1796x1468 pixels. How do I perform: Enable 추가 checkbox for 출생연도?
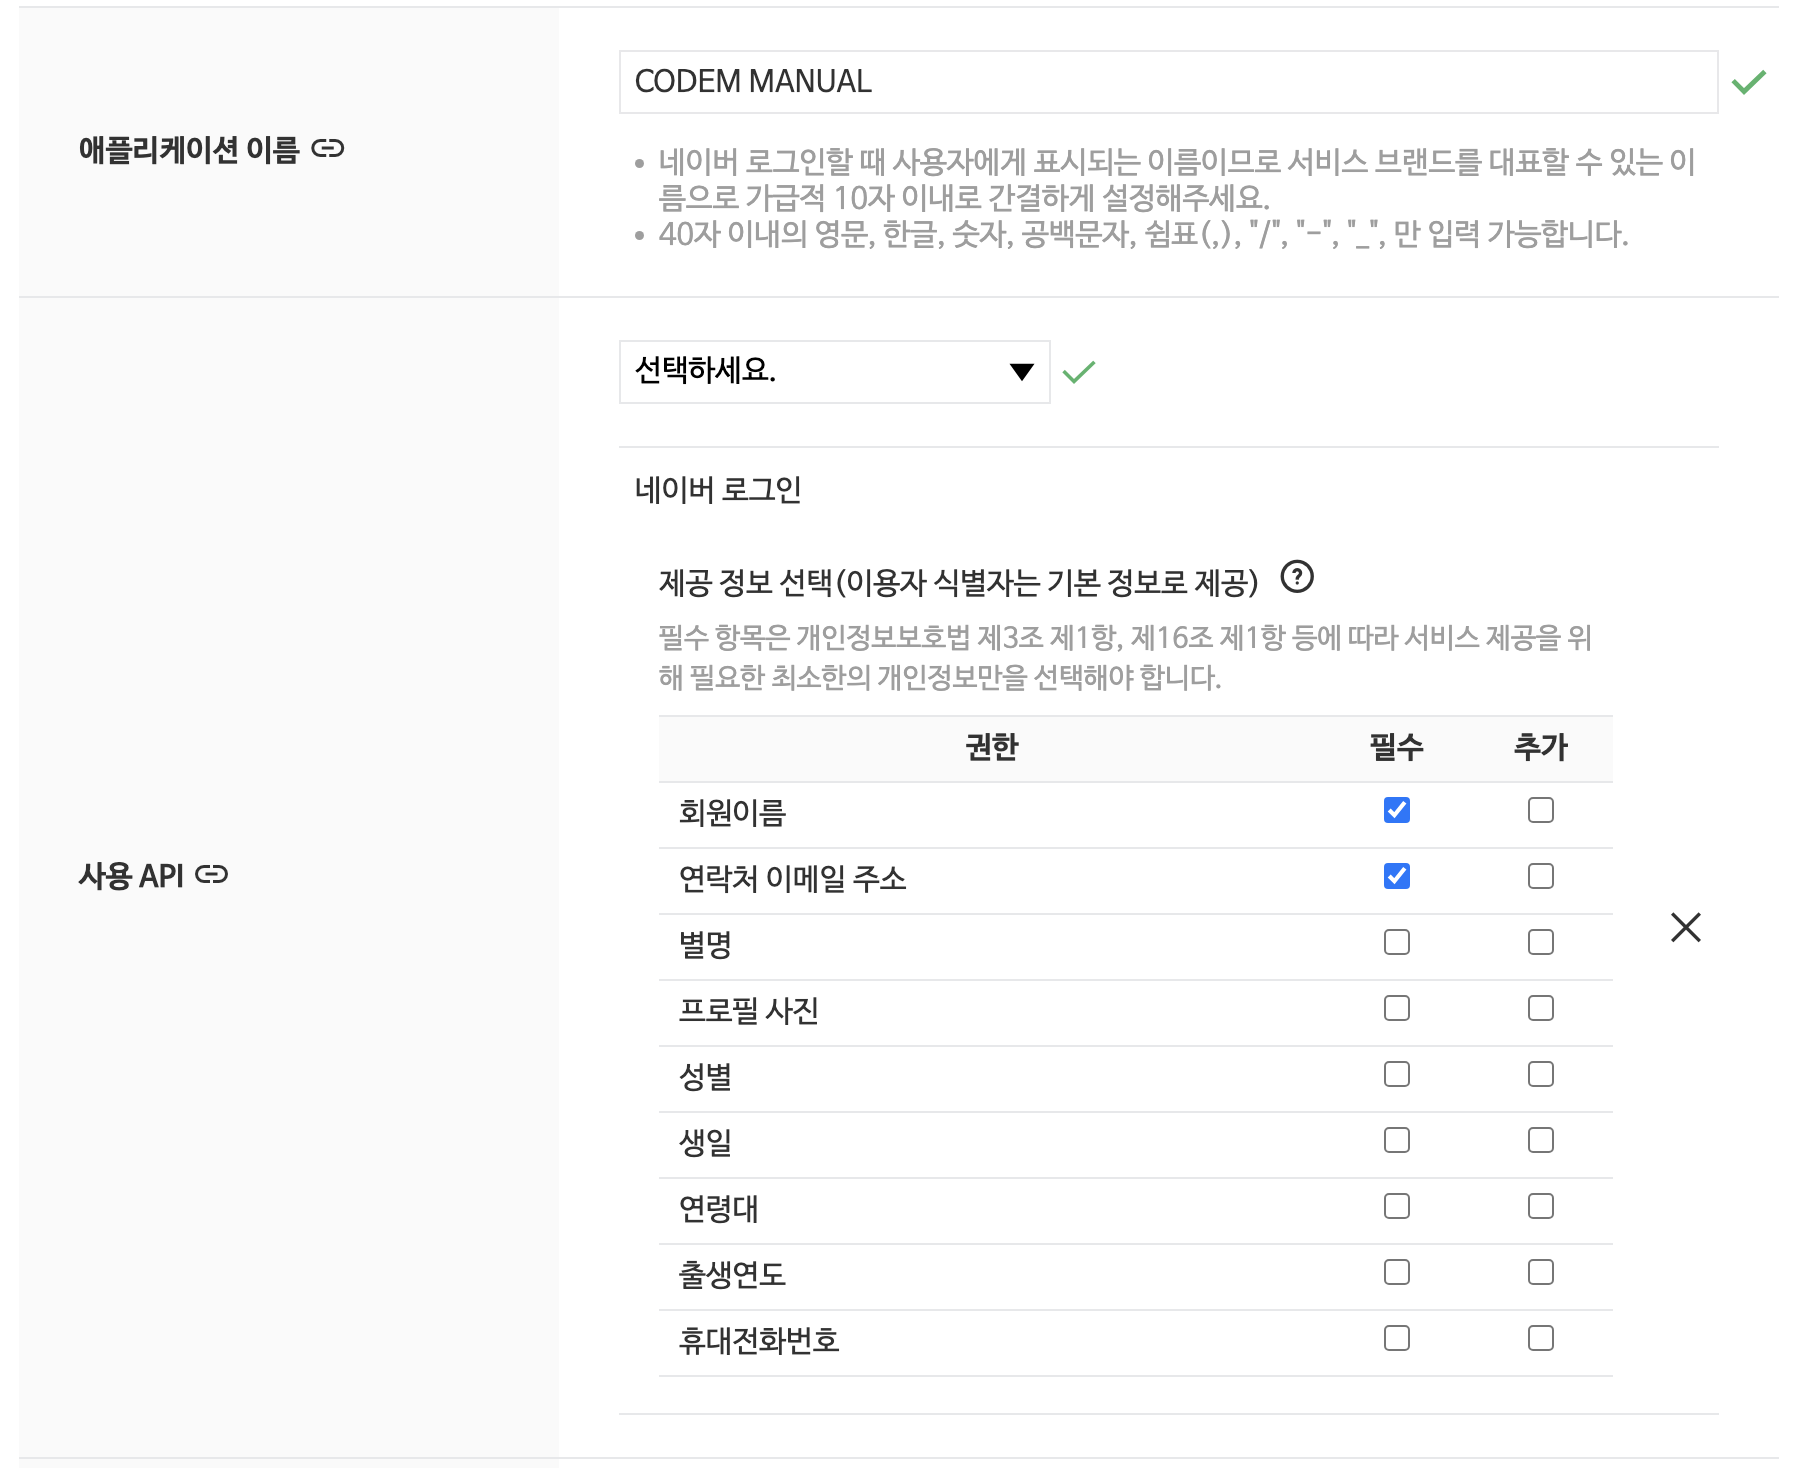click(1541, 1272)
